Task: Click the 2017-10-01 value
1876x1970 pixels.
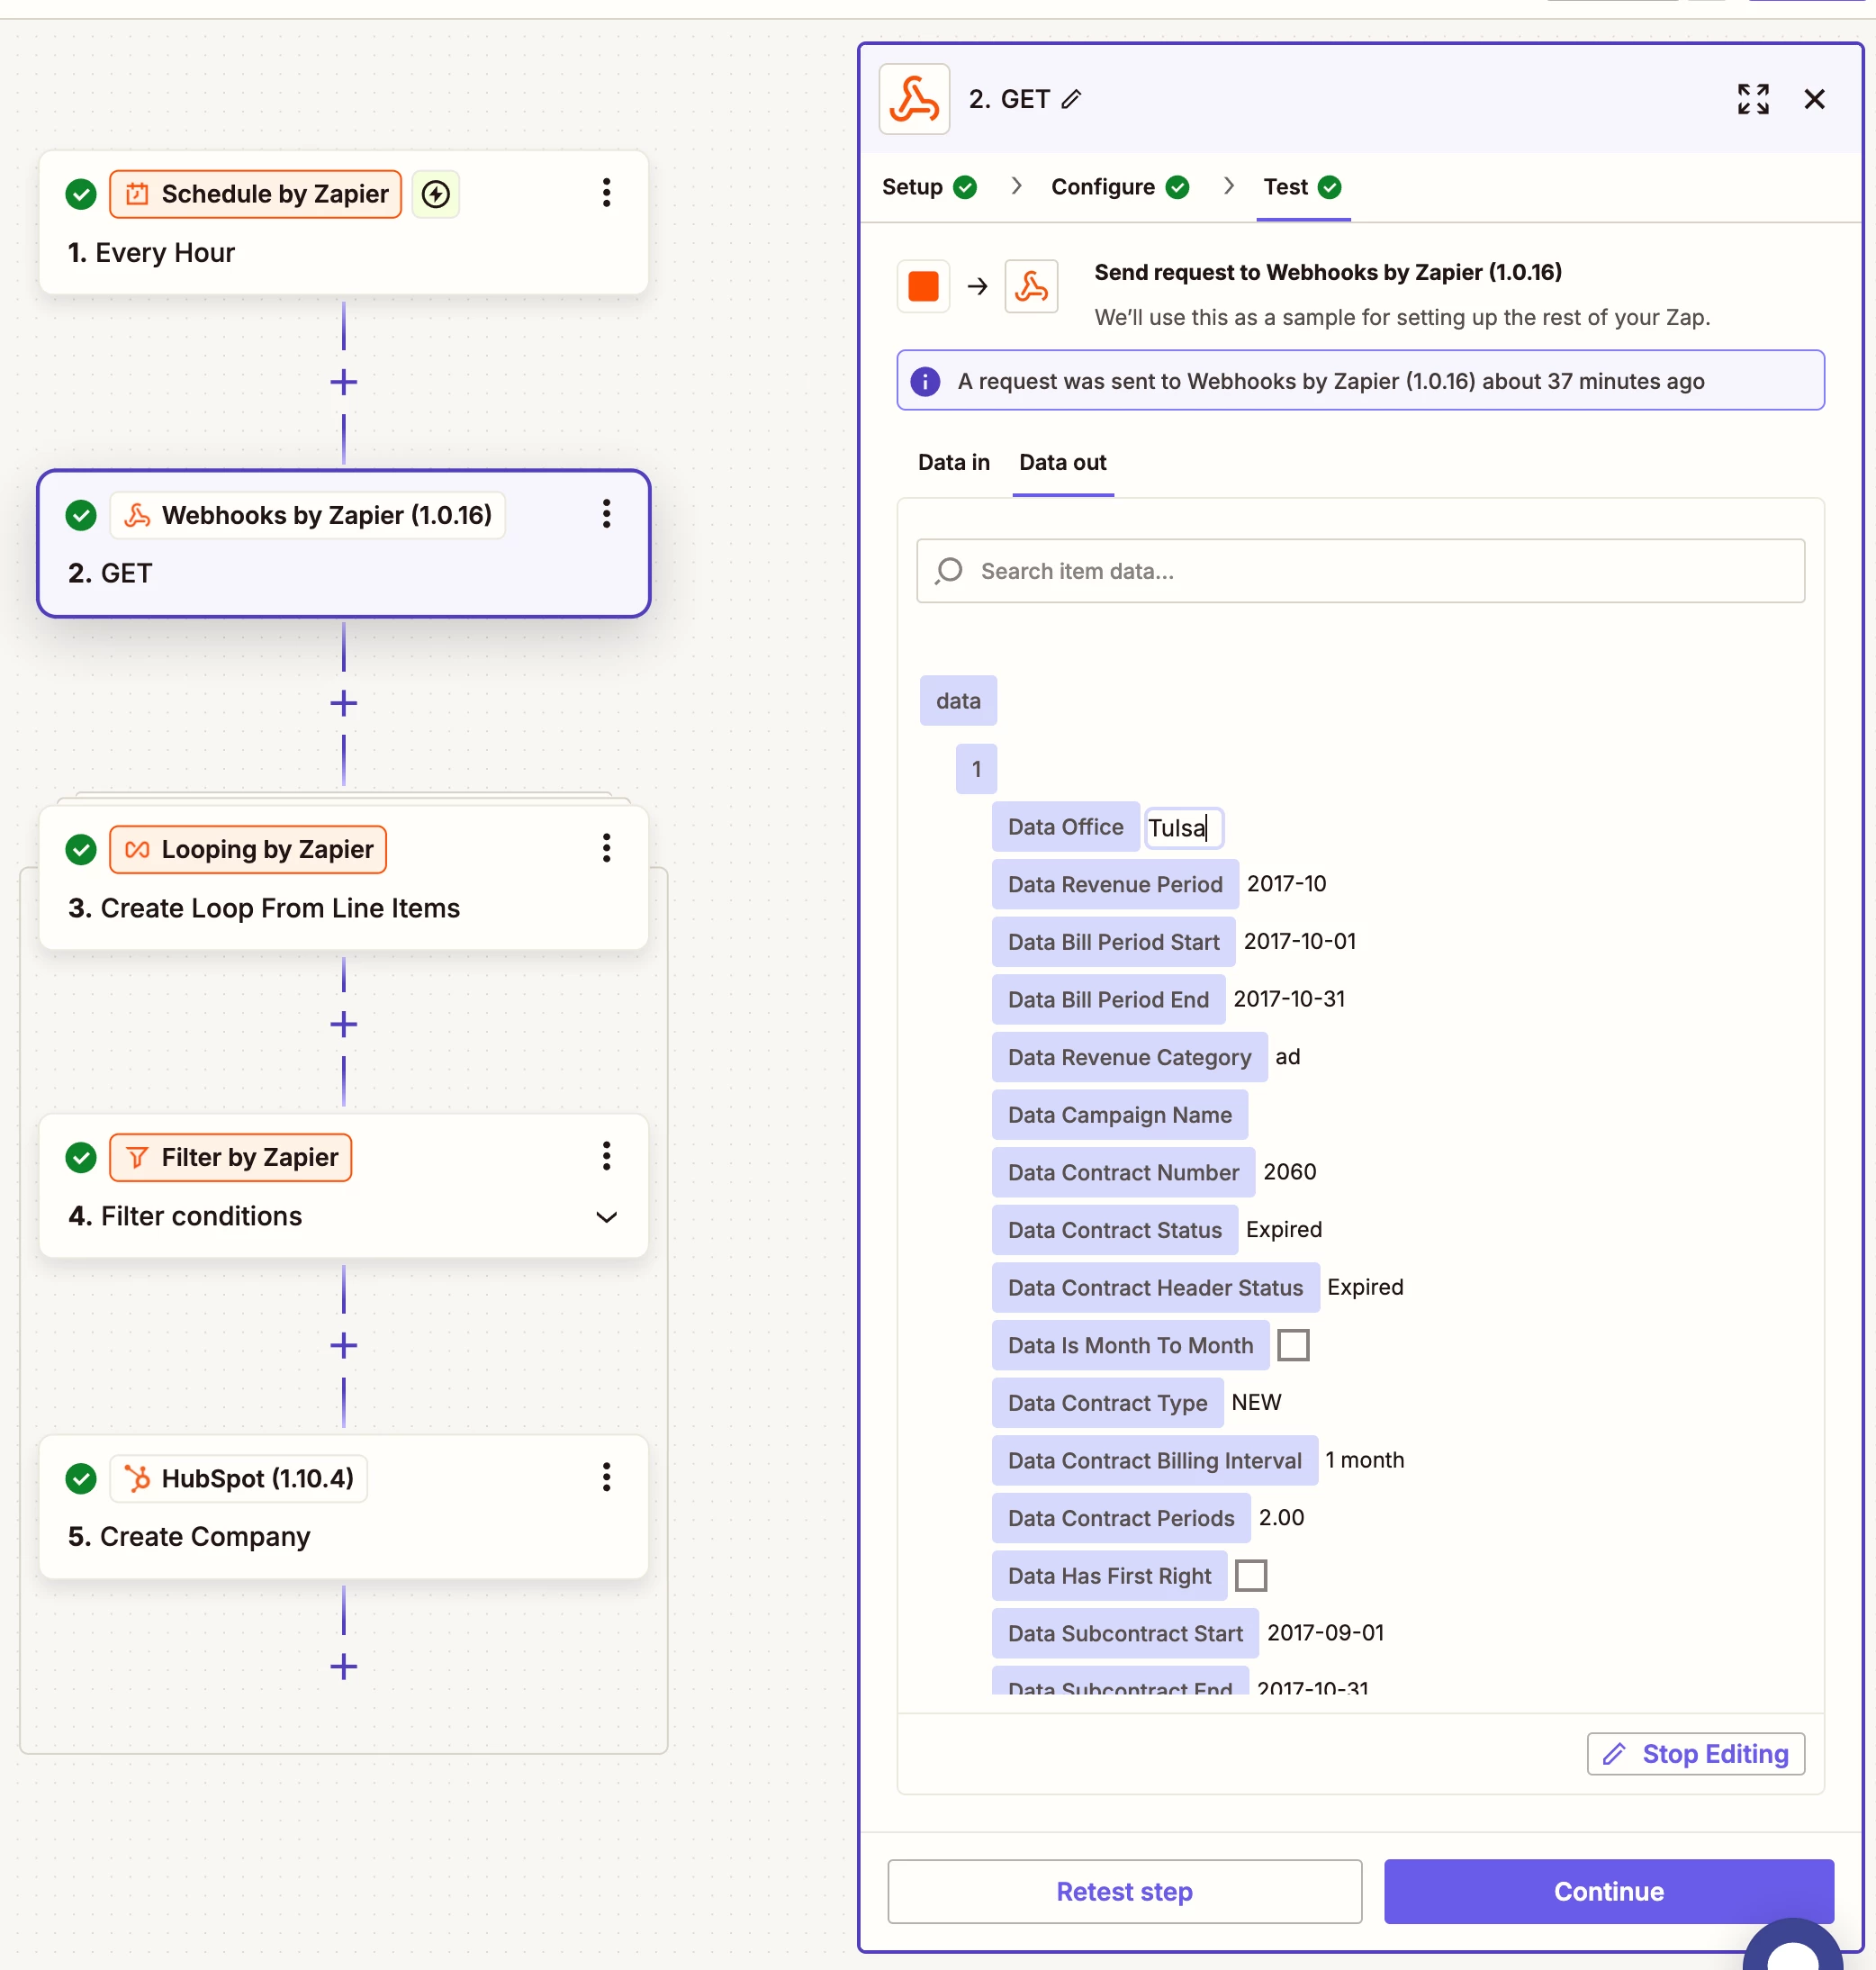Action: 1299,941
